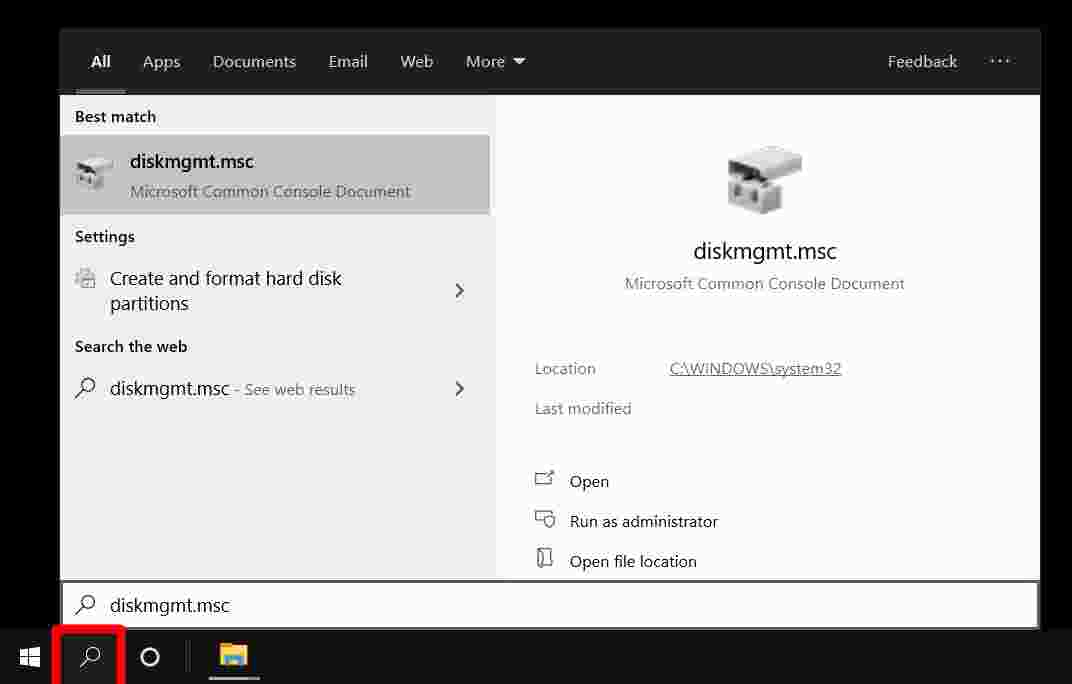
Task: Switch to the Documents tab
Action: tap(254, 62)
